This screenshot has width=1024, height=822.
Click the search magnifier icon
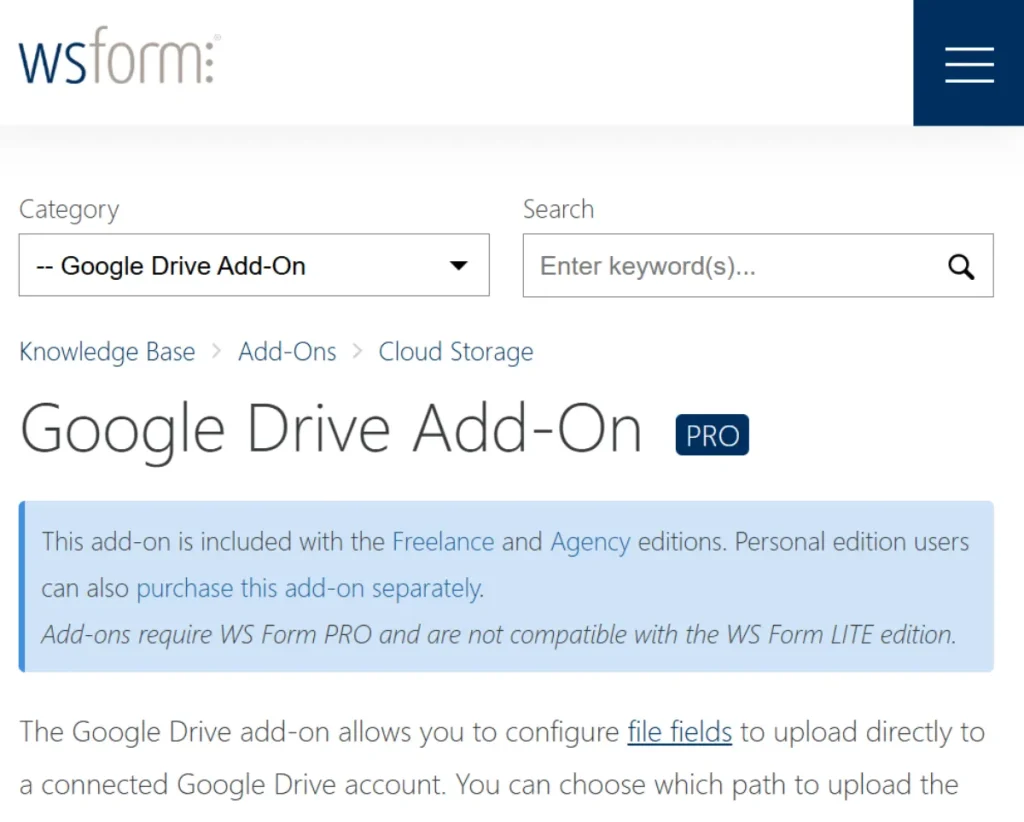[961, 266]
